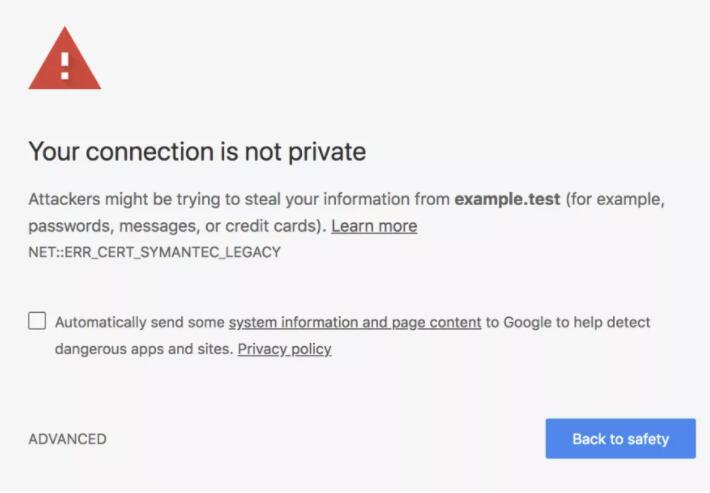Click the "Automatically send some" label text
The height and width of the screenshot is (493, 710).
click(x=140, y=322)
